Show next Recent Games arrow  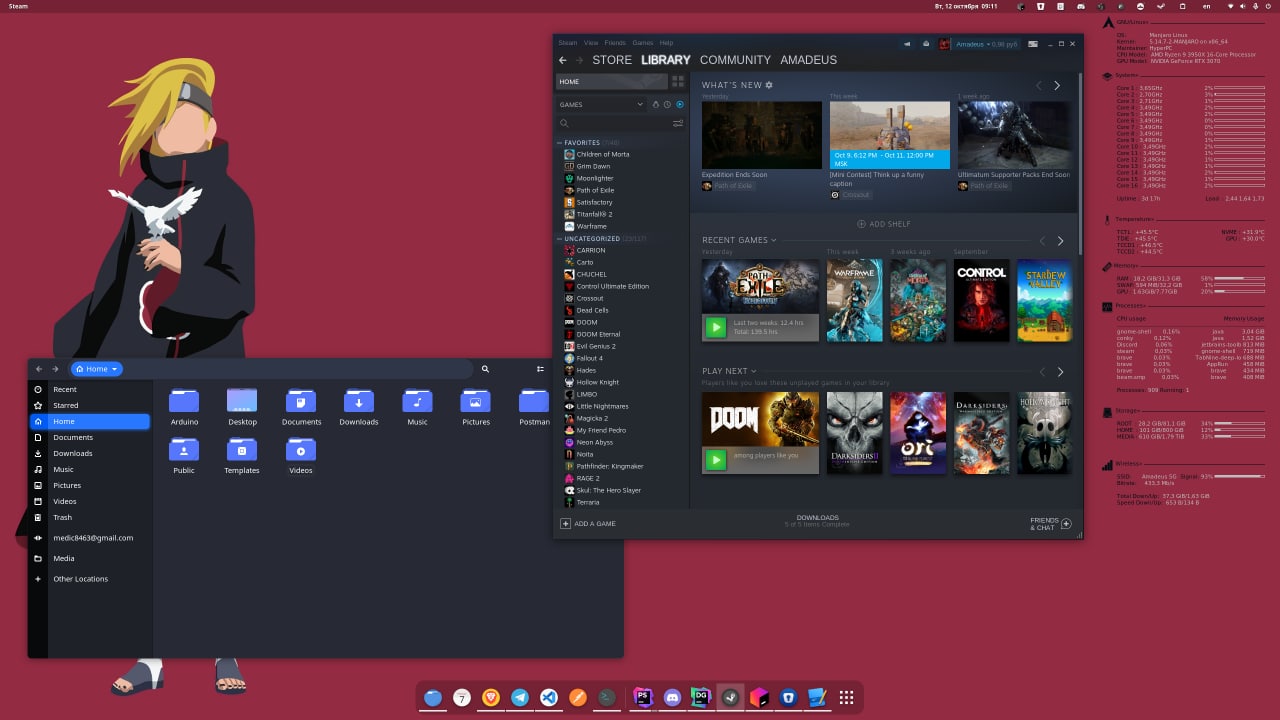tap(1060, 241)
